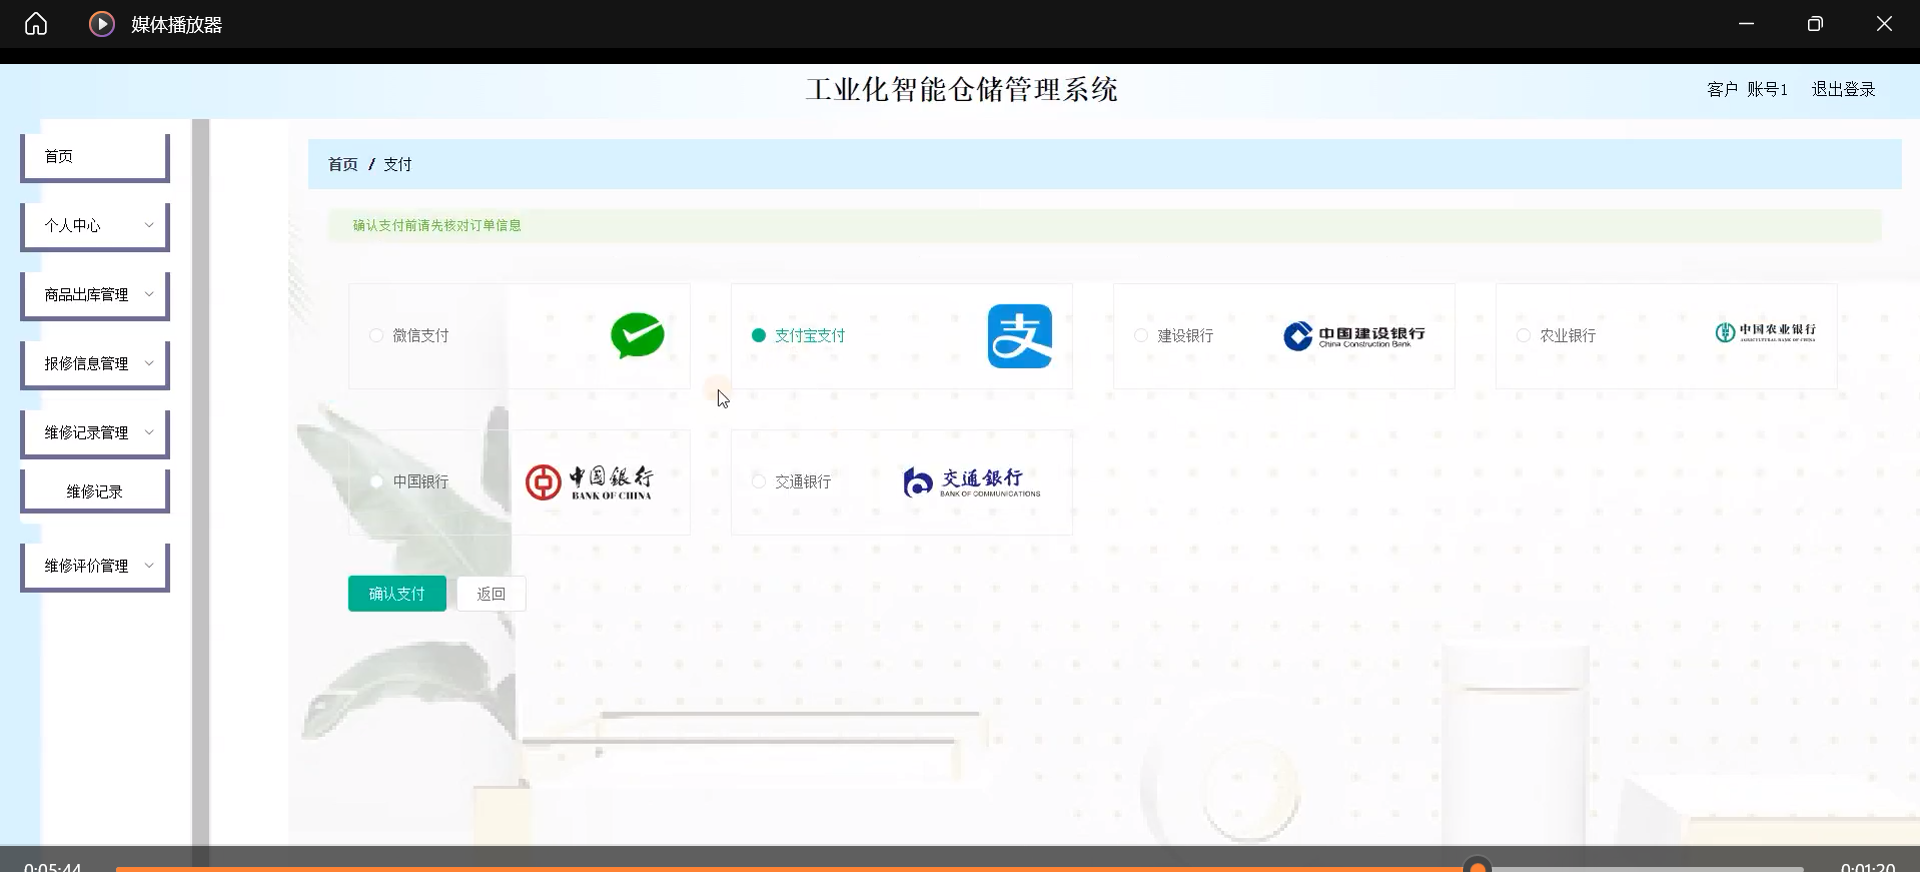Click the WeChat Pay green logo
This screenshot has height=872, width=1920.
click(637, 335)
